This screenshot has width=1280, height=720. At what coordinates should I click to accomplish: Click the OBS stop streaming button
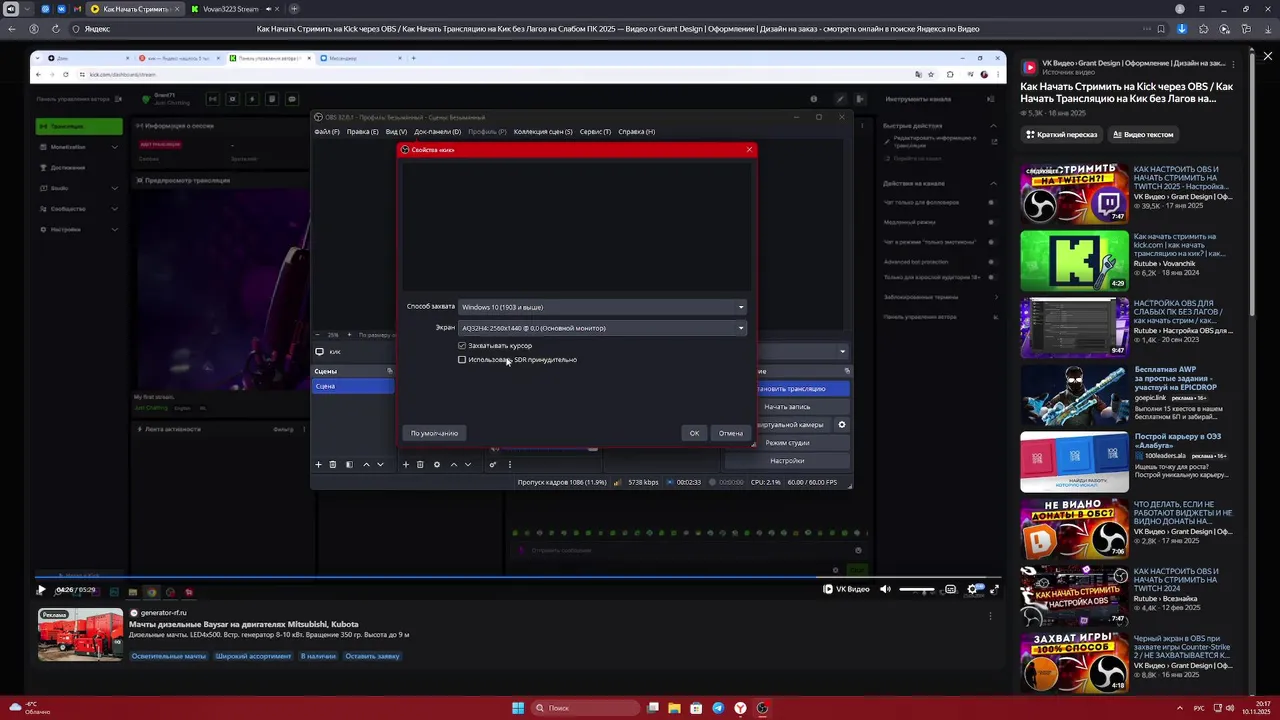coord(803,389)
